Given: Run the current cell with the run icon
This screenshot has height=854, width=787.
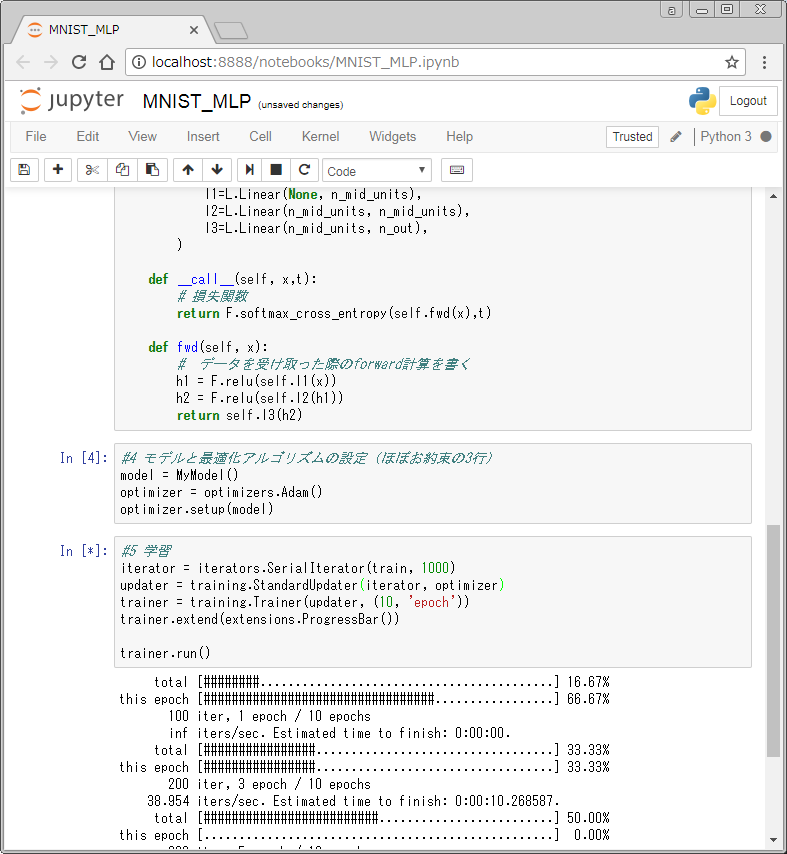Looking at the screenshot, I should [249, 170].
